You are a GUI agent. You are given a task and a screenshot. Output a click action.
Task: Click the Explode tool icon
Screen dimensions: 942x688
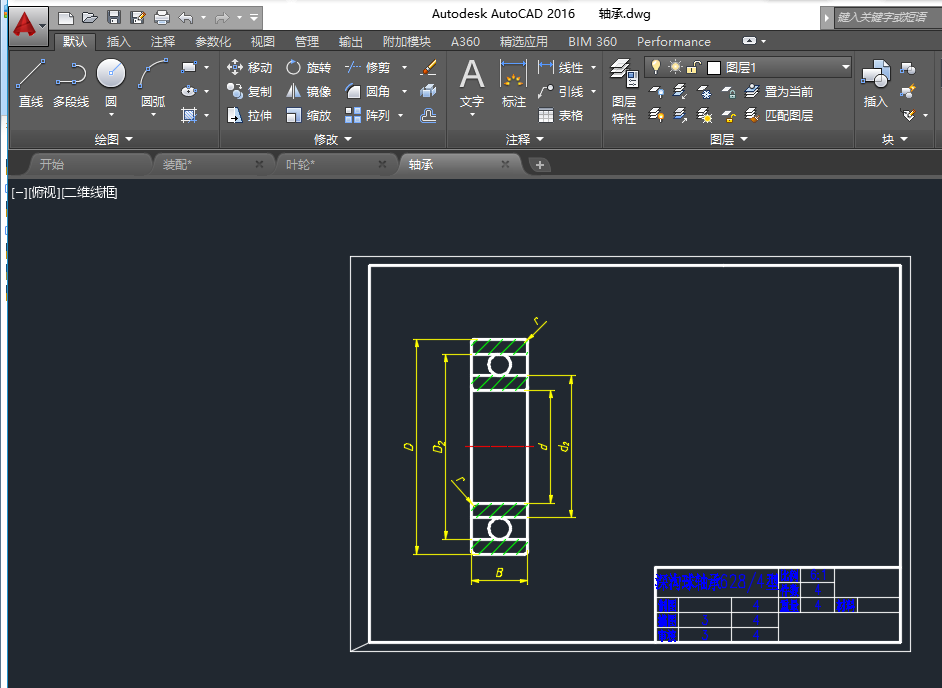428,91
